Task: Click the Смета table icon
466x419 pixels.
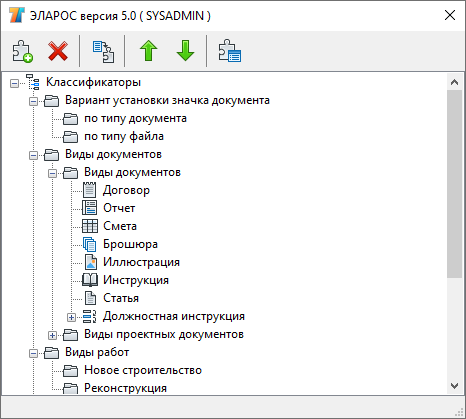Action: 90,226
